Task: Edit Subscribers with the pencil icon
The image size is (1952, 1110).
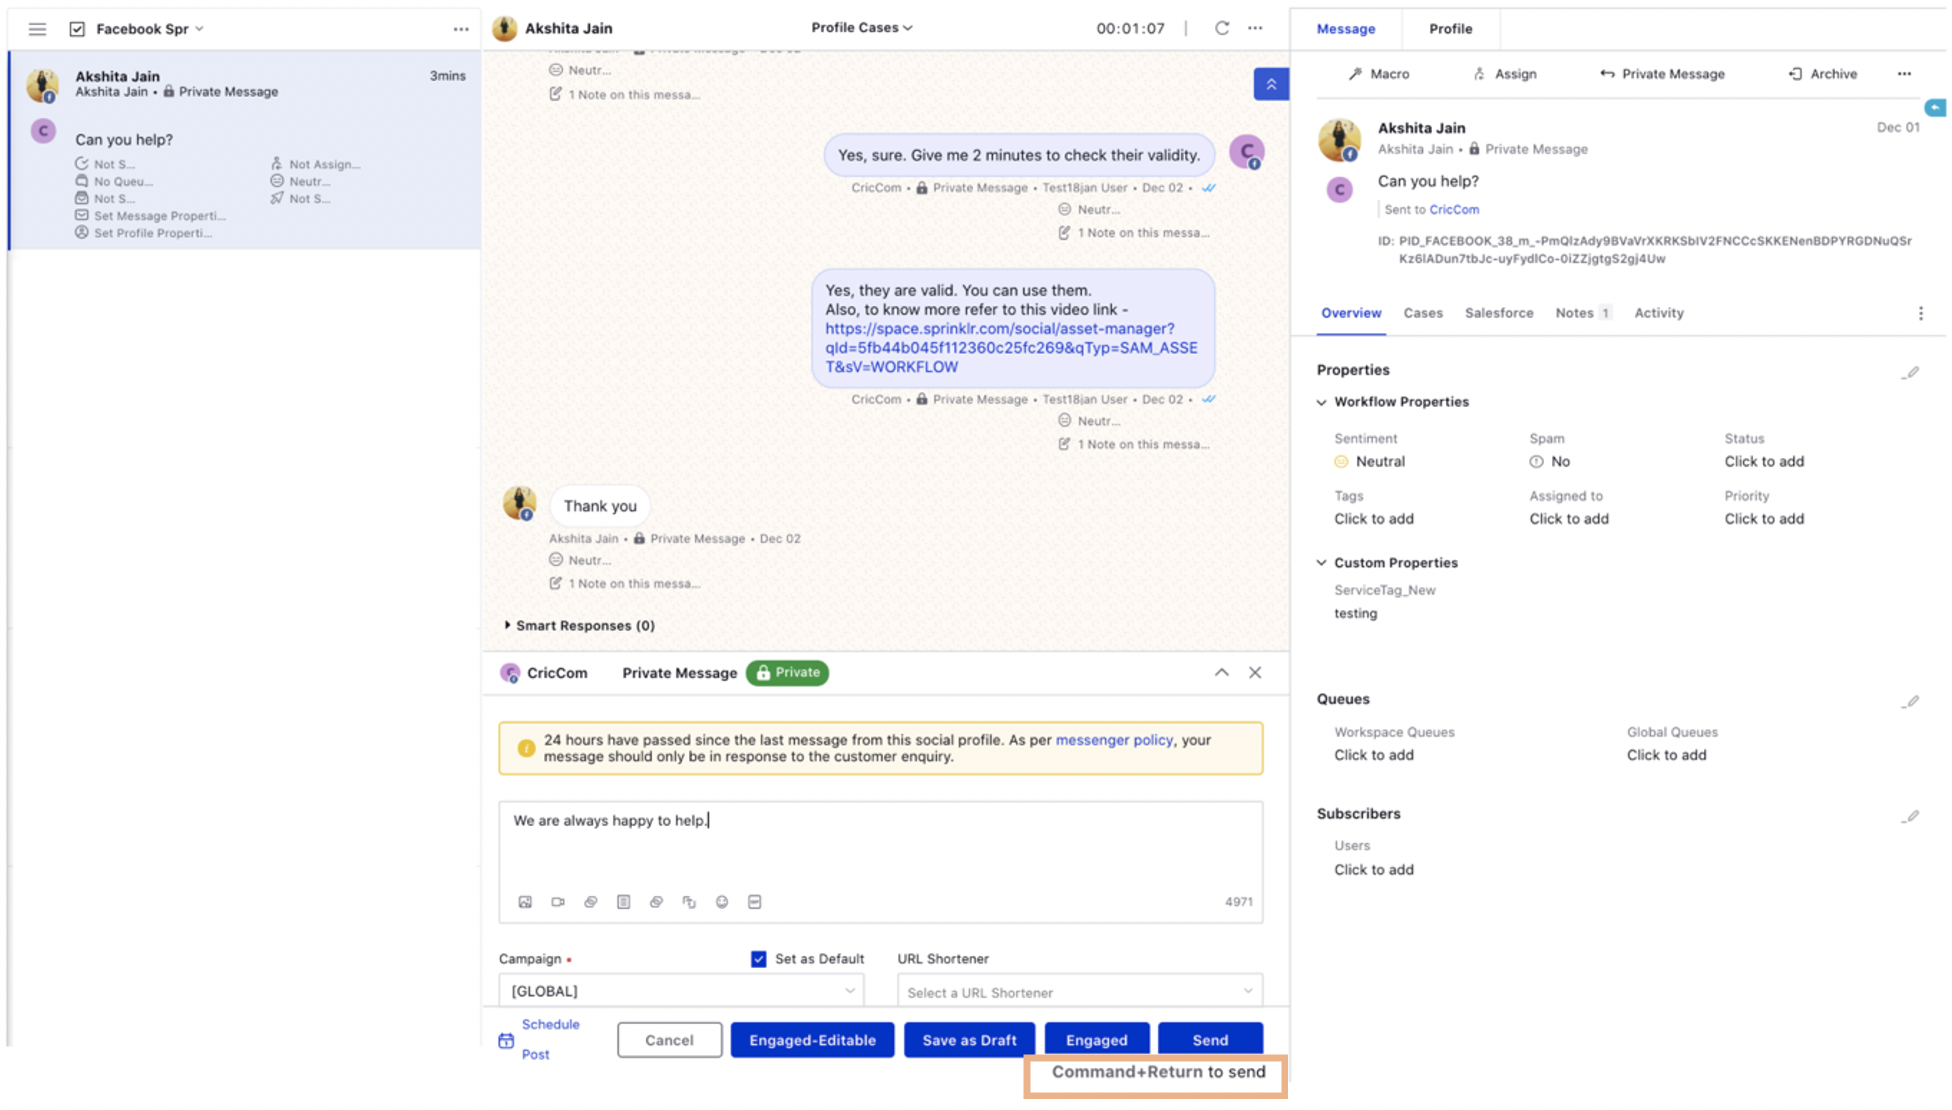Action: 1910,817
